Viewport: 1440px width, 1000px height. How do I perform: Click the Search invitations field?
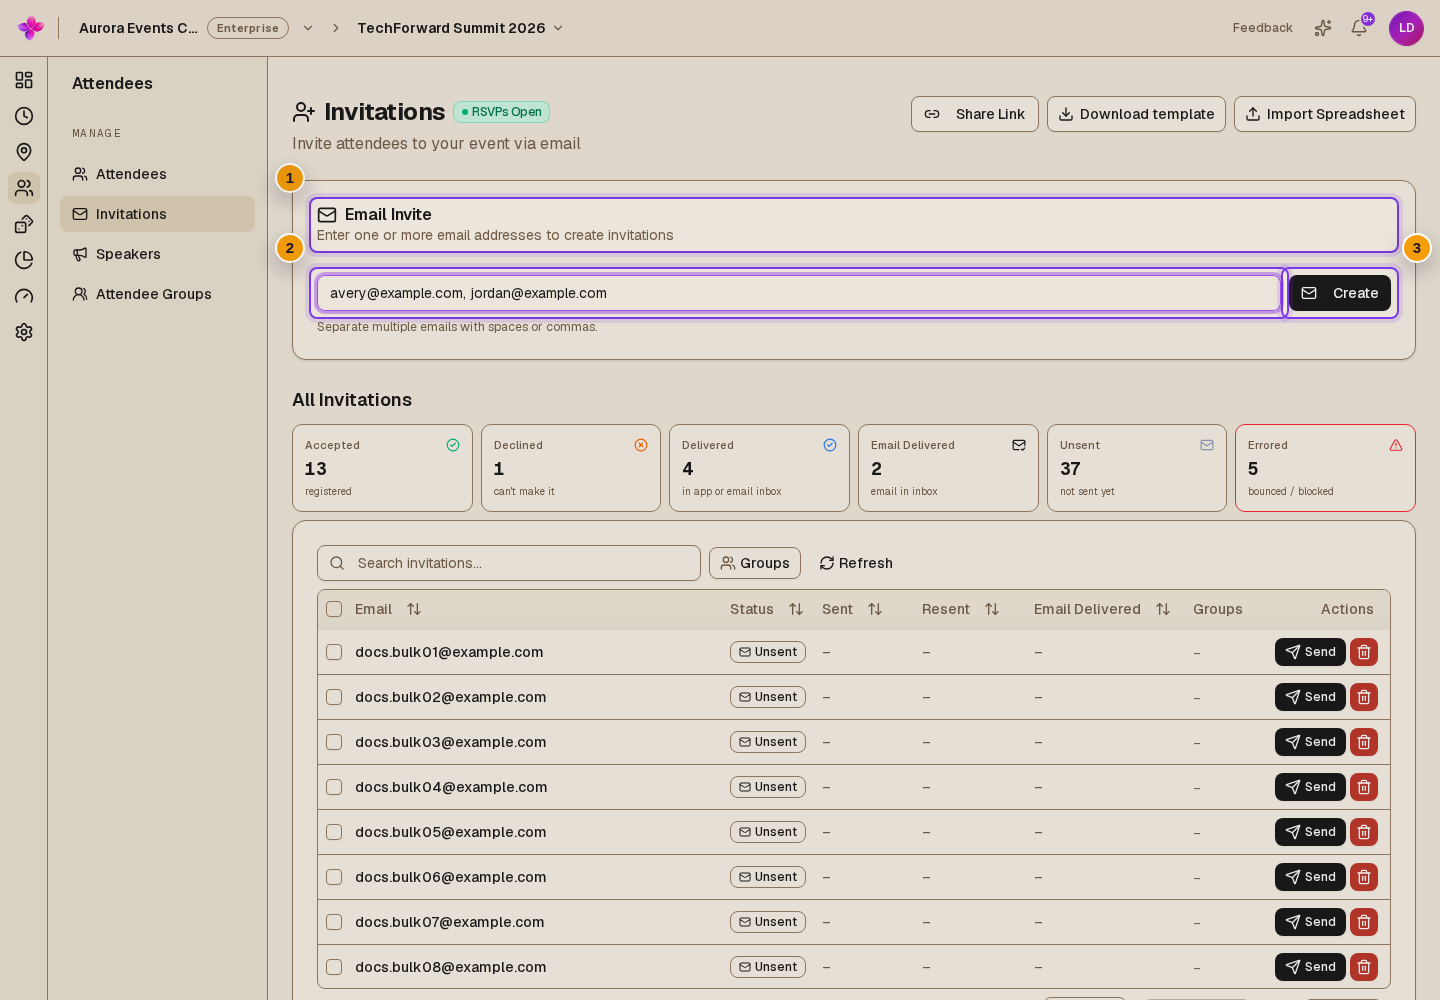pyautogui.click(x=509, y=563)
